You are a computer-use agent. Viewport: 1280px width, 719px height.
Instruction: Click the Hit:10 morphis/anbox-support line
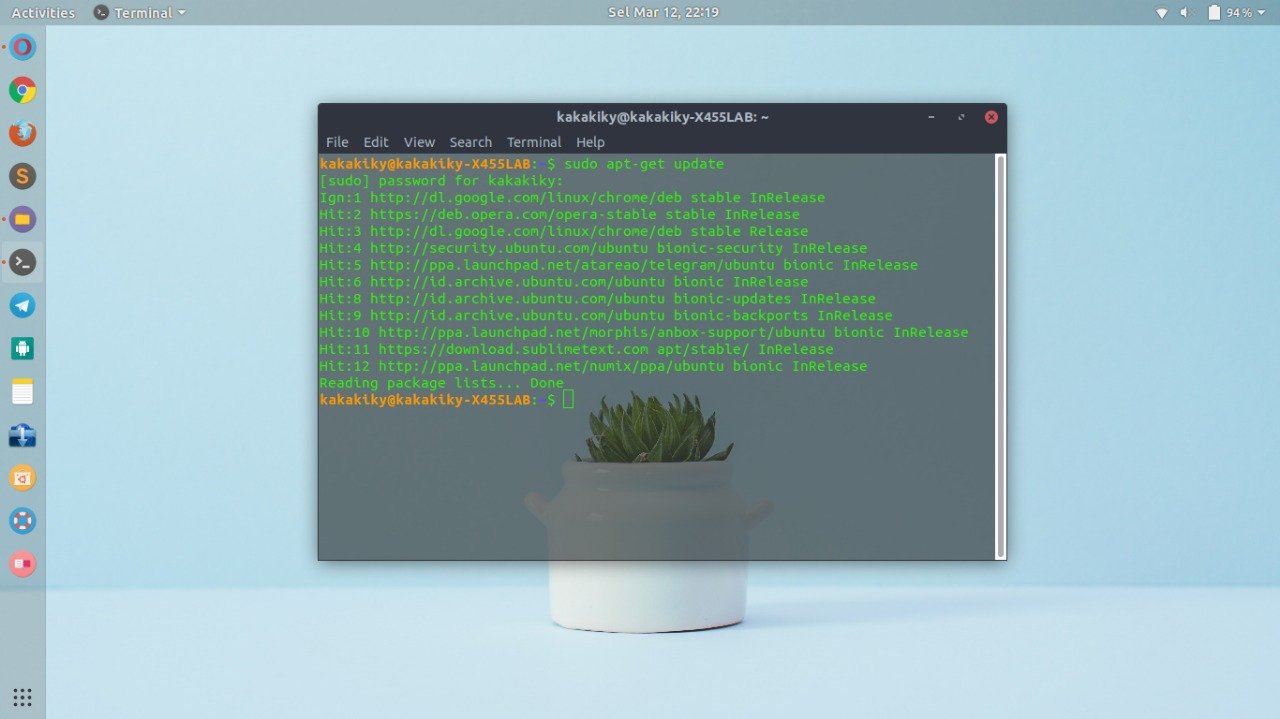[x=644, y=333]
